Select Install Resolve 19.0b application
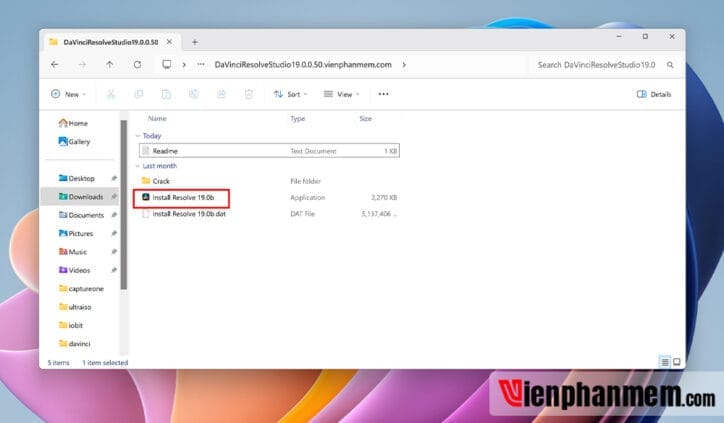The image size is (724, 423). tap(269, 198)
